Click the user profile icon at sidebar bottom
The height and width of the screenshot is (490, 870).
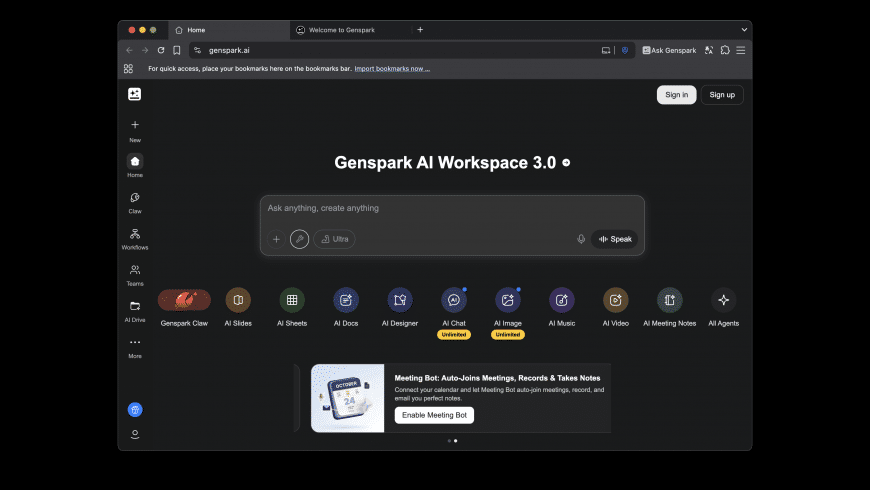135,434
